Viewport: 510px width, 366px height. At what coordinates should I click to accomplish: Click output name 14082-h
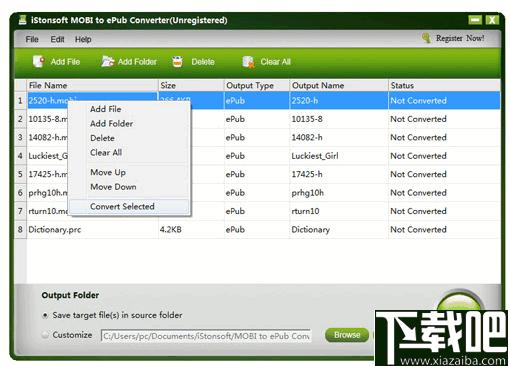click(307, 137)
